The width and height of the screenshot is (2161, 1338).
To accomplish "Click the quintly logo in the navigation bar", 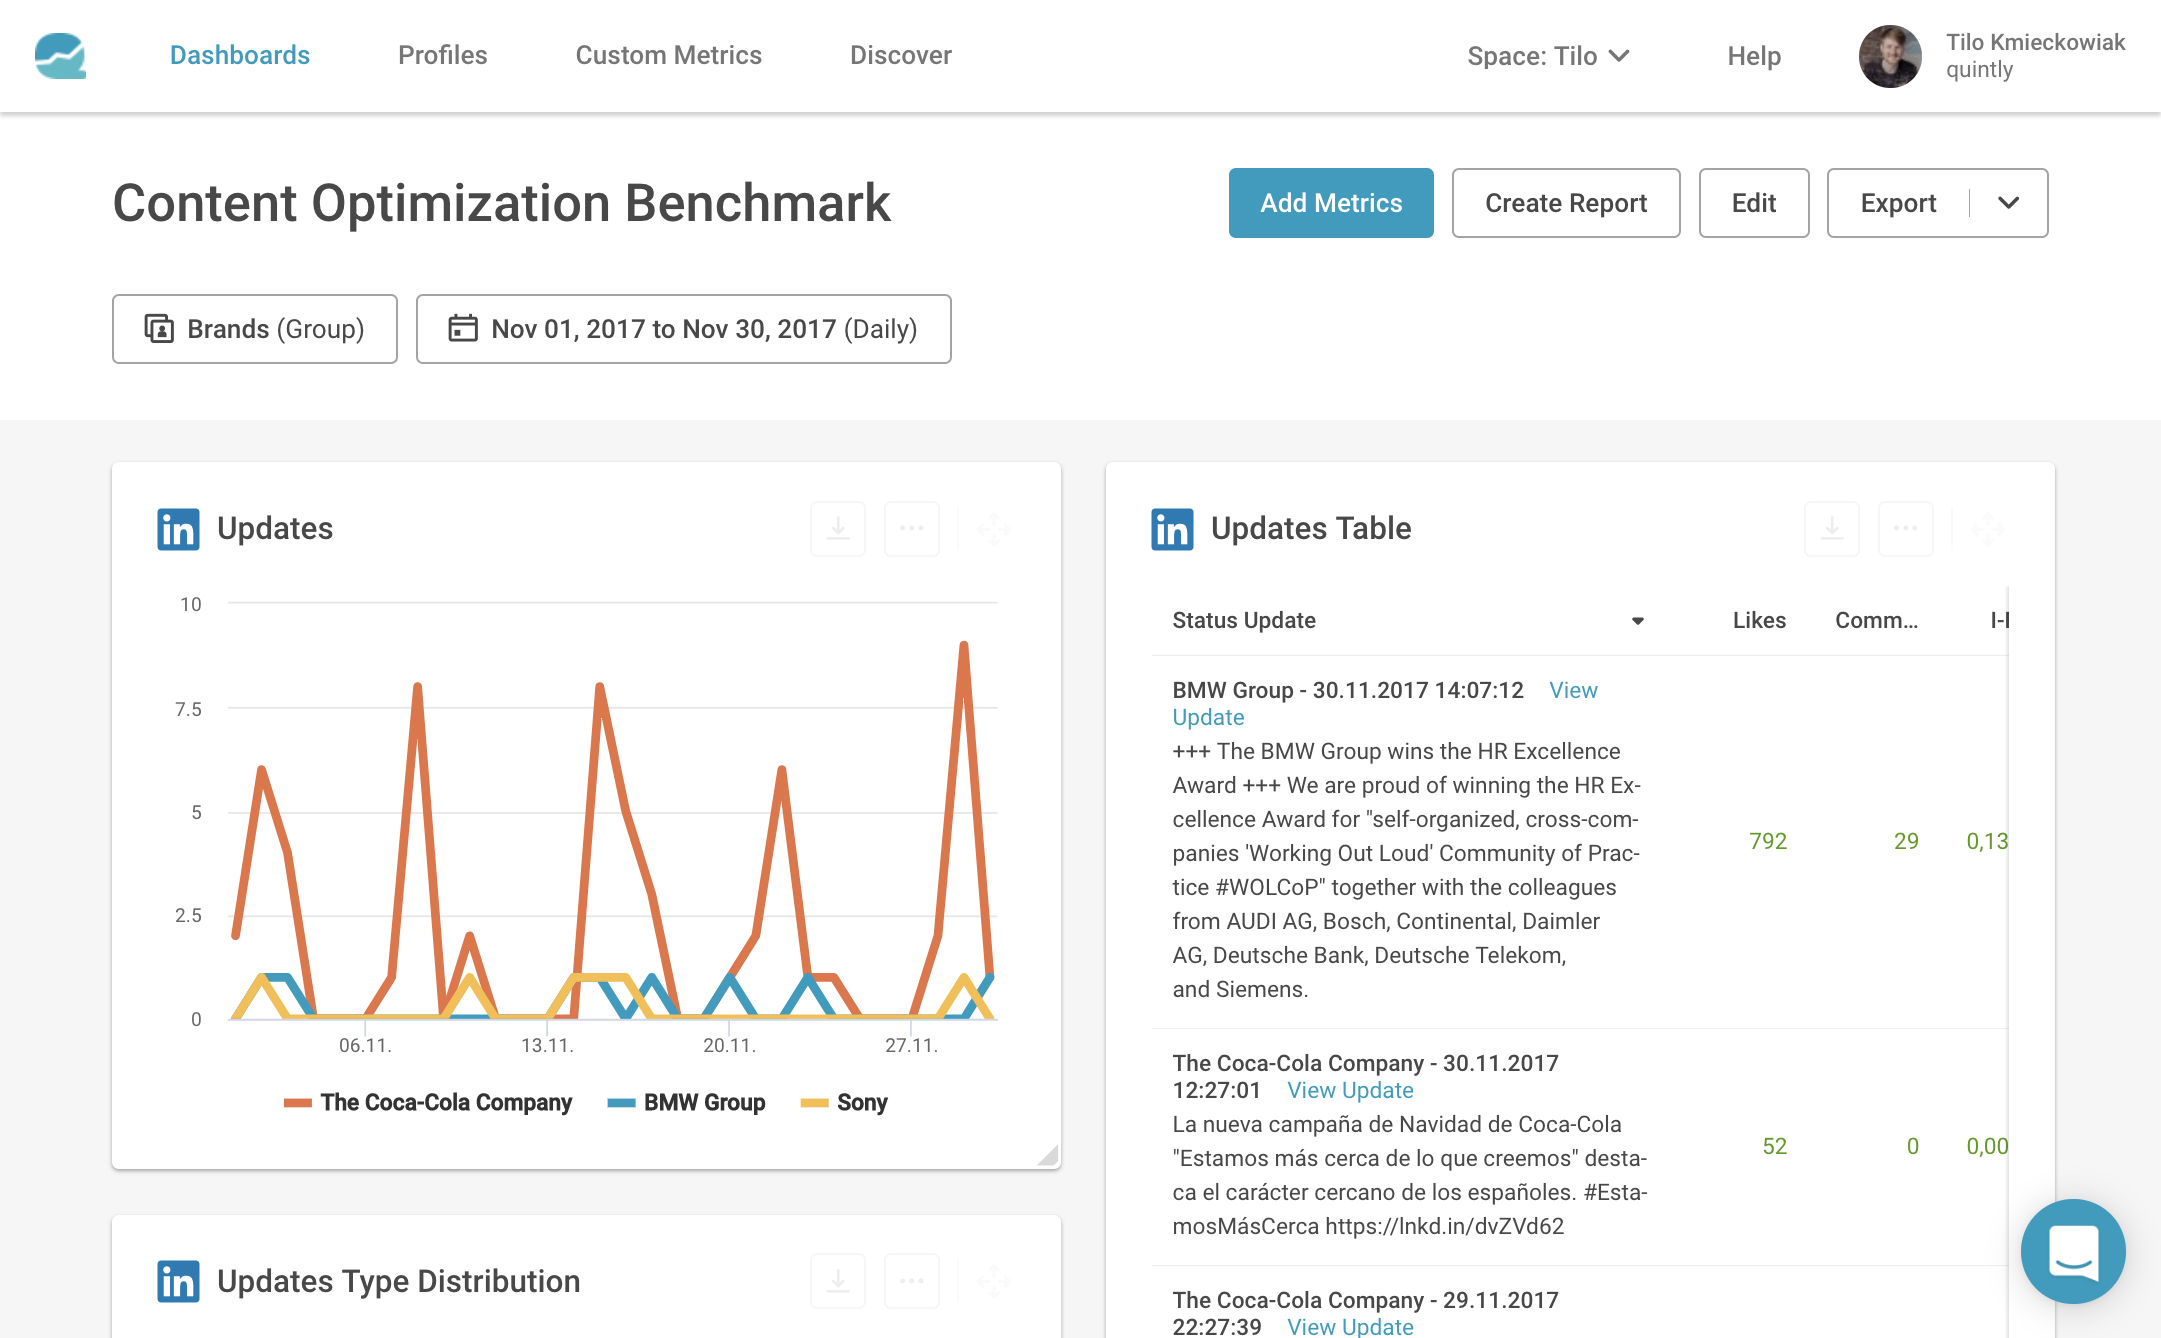I will click(x=59, y=56).
